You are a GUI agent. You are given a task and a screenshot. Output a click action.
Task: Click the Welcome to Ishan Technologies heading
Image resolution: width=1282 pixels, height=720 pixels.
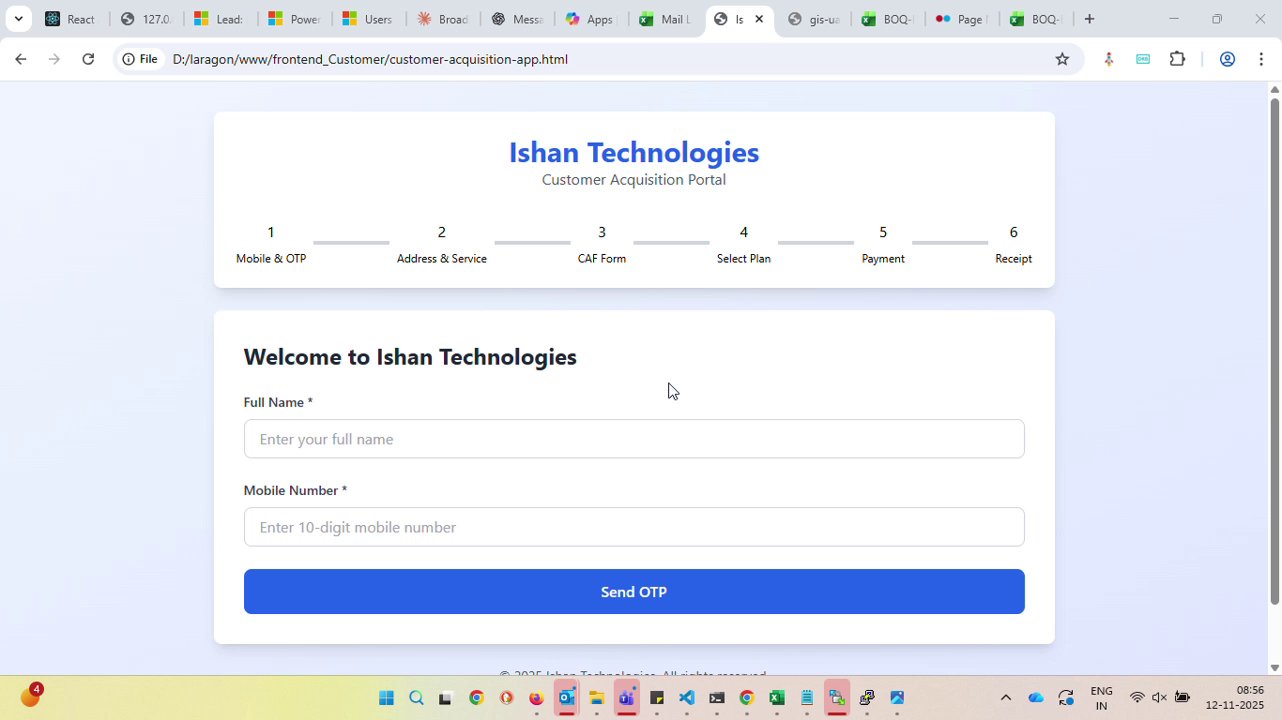[410, 357]
